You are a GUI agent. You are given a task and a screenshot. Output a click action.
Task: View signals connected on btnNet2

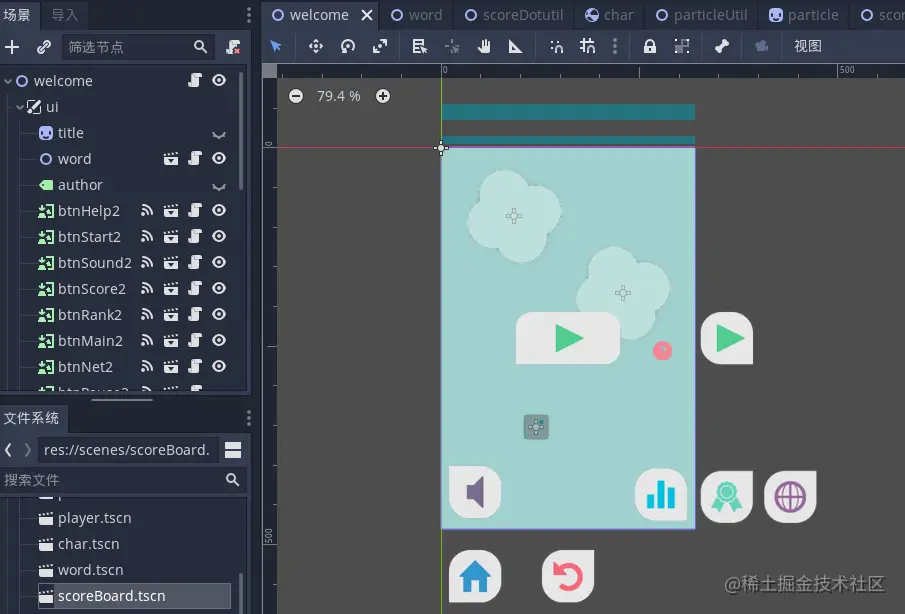click(147, 366)
